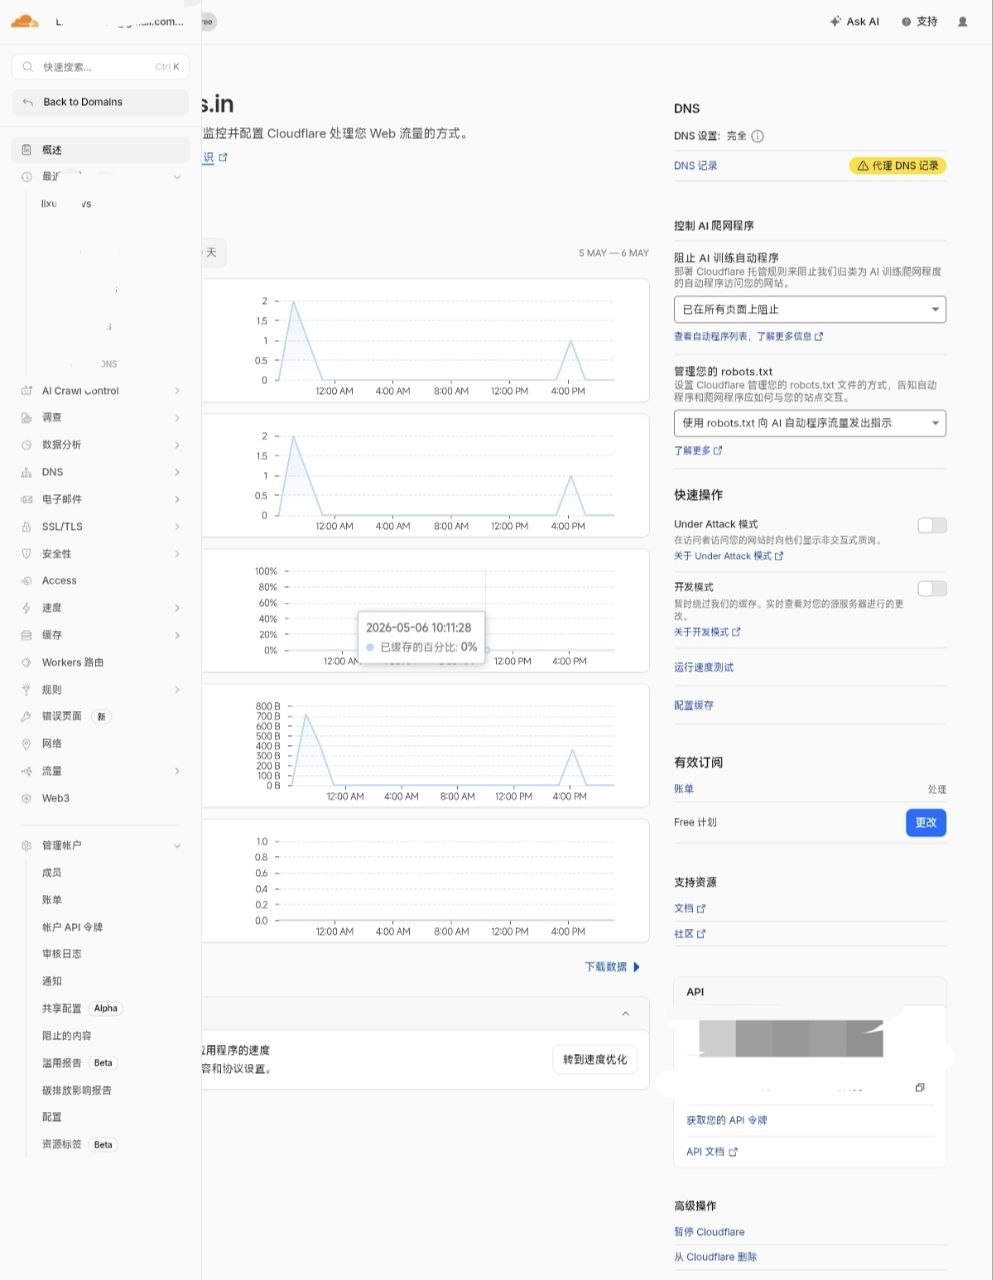
Task: Open the 已在所有页面上阻止 dropdown
Action: coord(810,310)
